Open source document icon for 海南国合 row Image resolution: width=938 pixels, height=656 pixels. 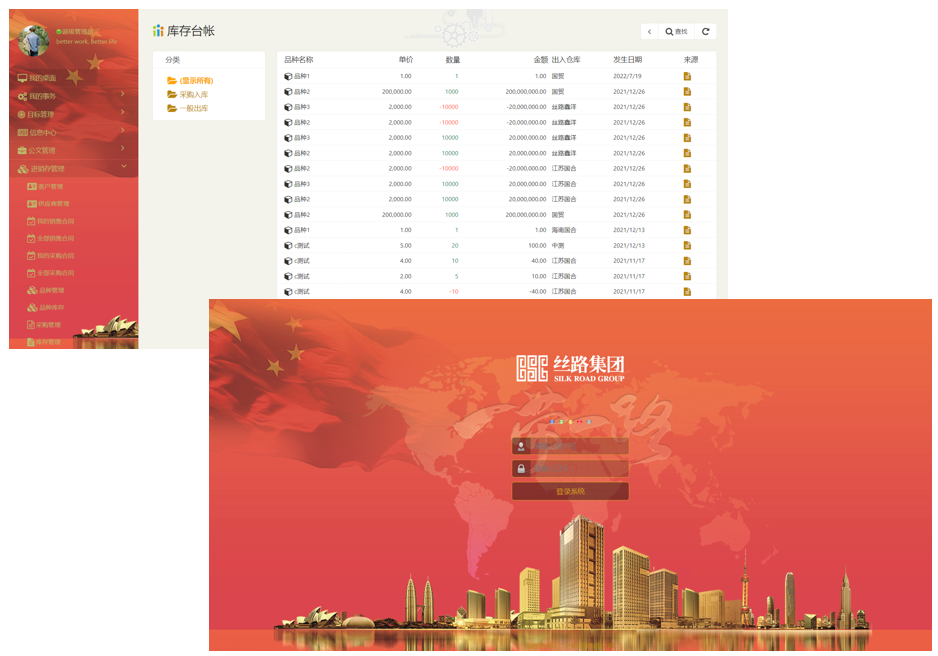687,230
